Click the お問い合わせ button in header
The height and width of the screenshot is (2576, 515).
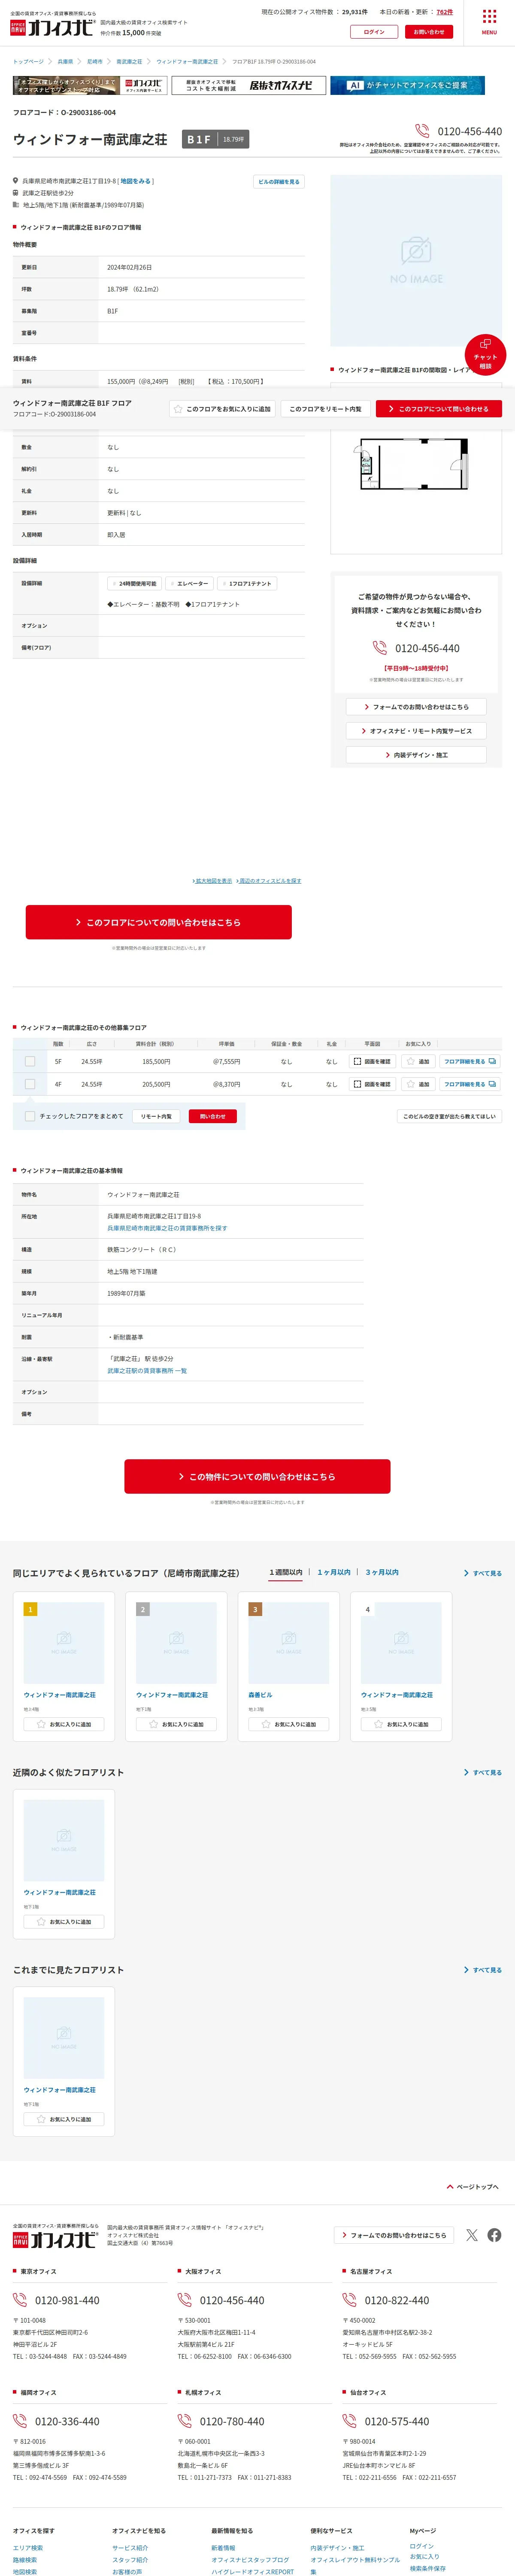[429, 32]
